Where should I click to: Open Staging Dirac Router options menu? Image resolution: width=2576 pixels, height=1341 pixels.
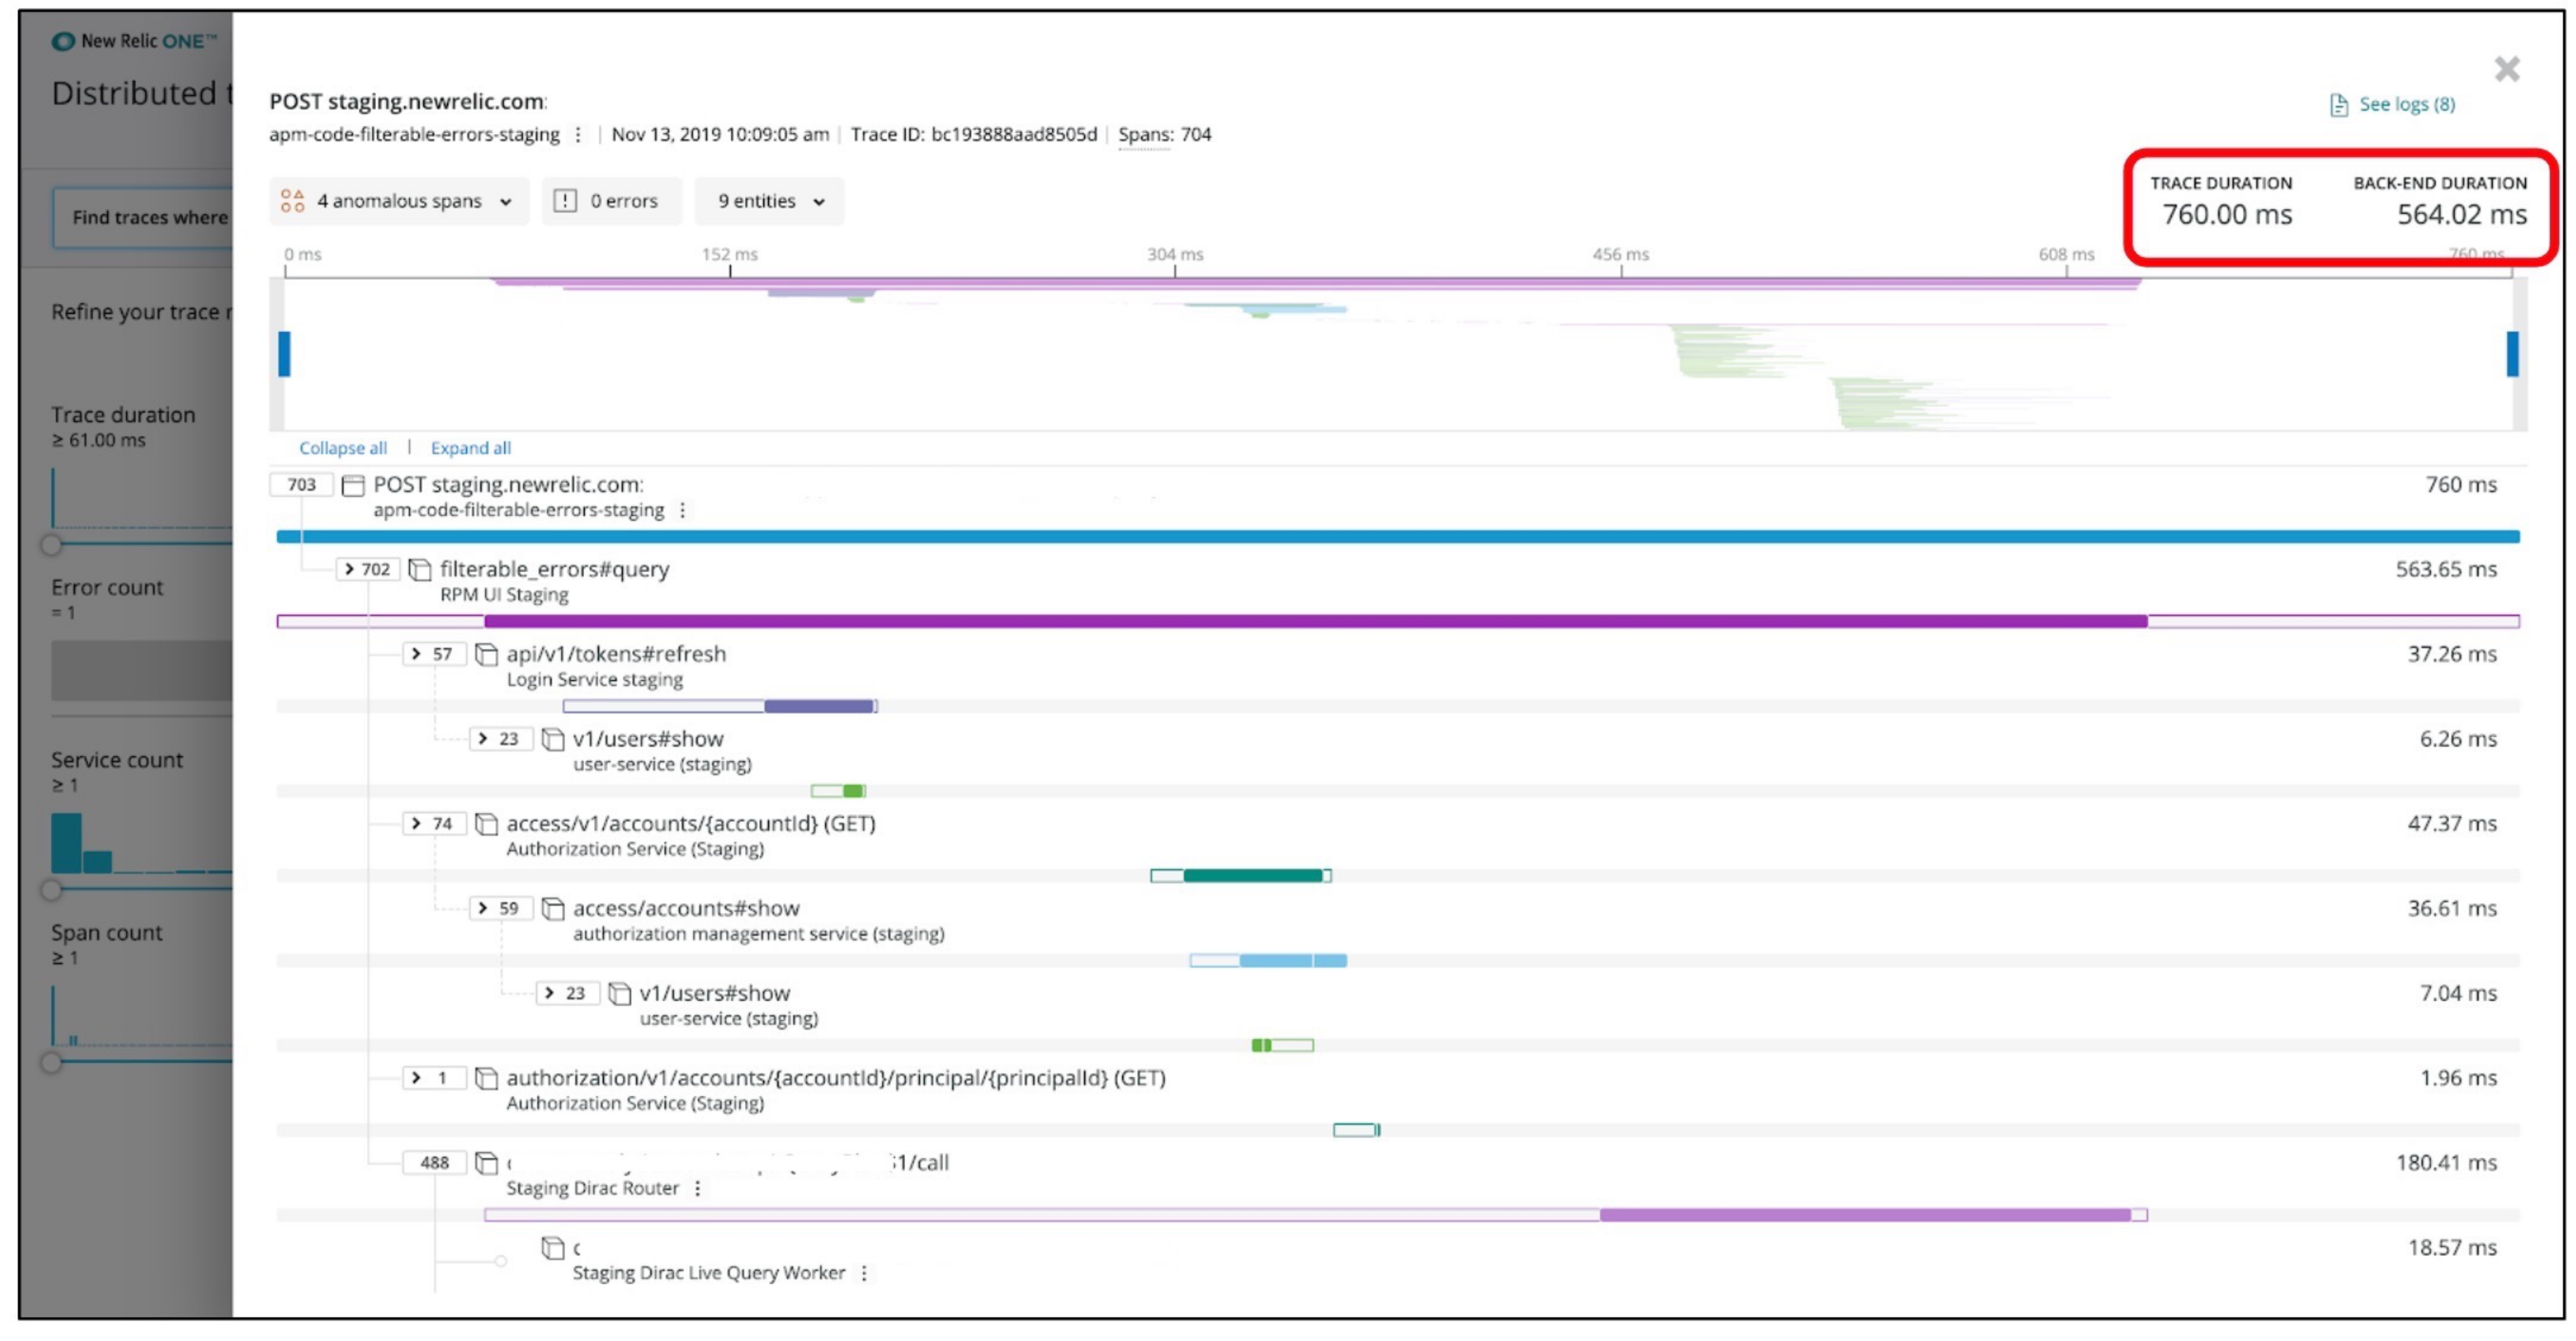(697, 1188)
